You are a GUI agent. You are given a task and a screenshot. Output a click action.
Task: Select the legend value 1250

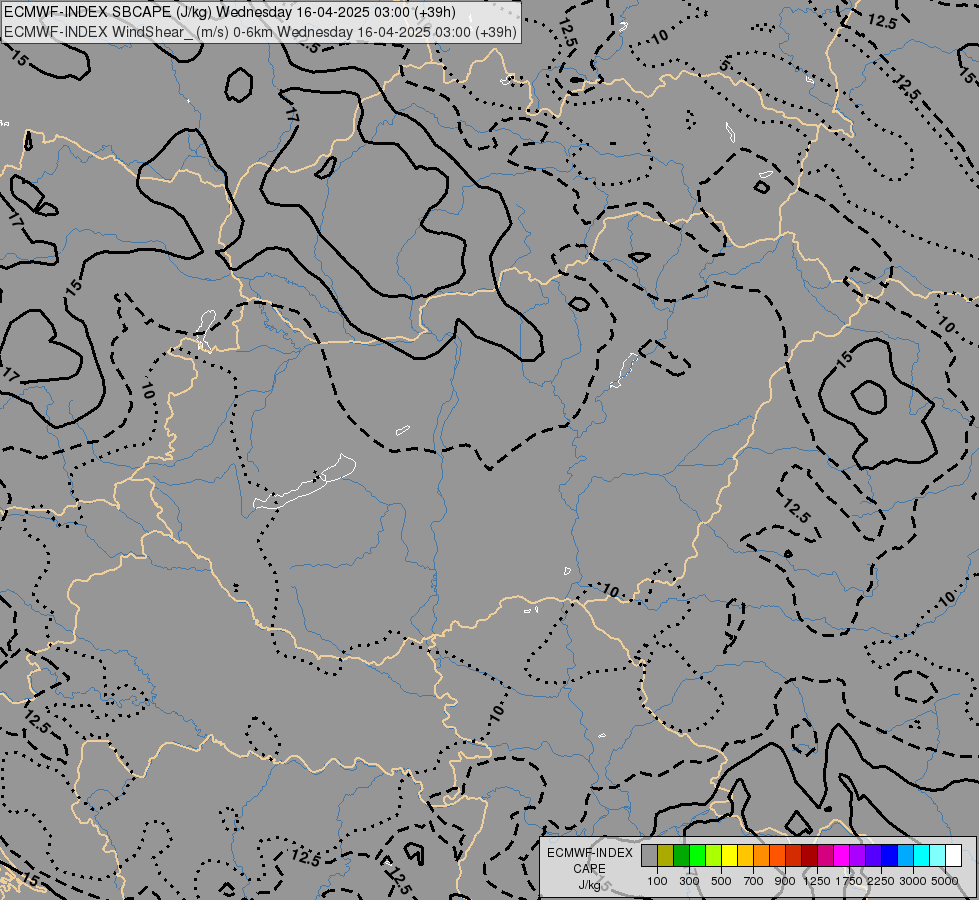817,881
